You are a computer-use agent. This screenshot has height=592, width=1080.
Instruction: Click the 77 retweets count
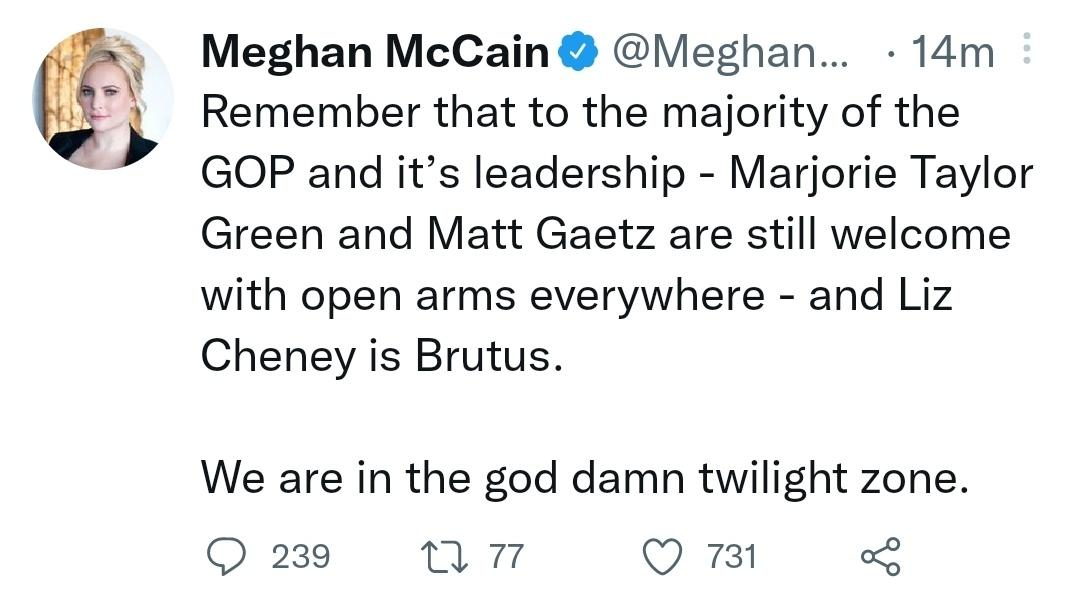pos(507,556)
